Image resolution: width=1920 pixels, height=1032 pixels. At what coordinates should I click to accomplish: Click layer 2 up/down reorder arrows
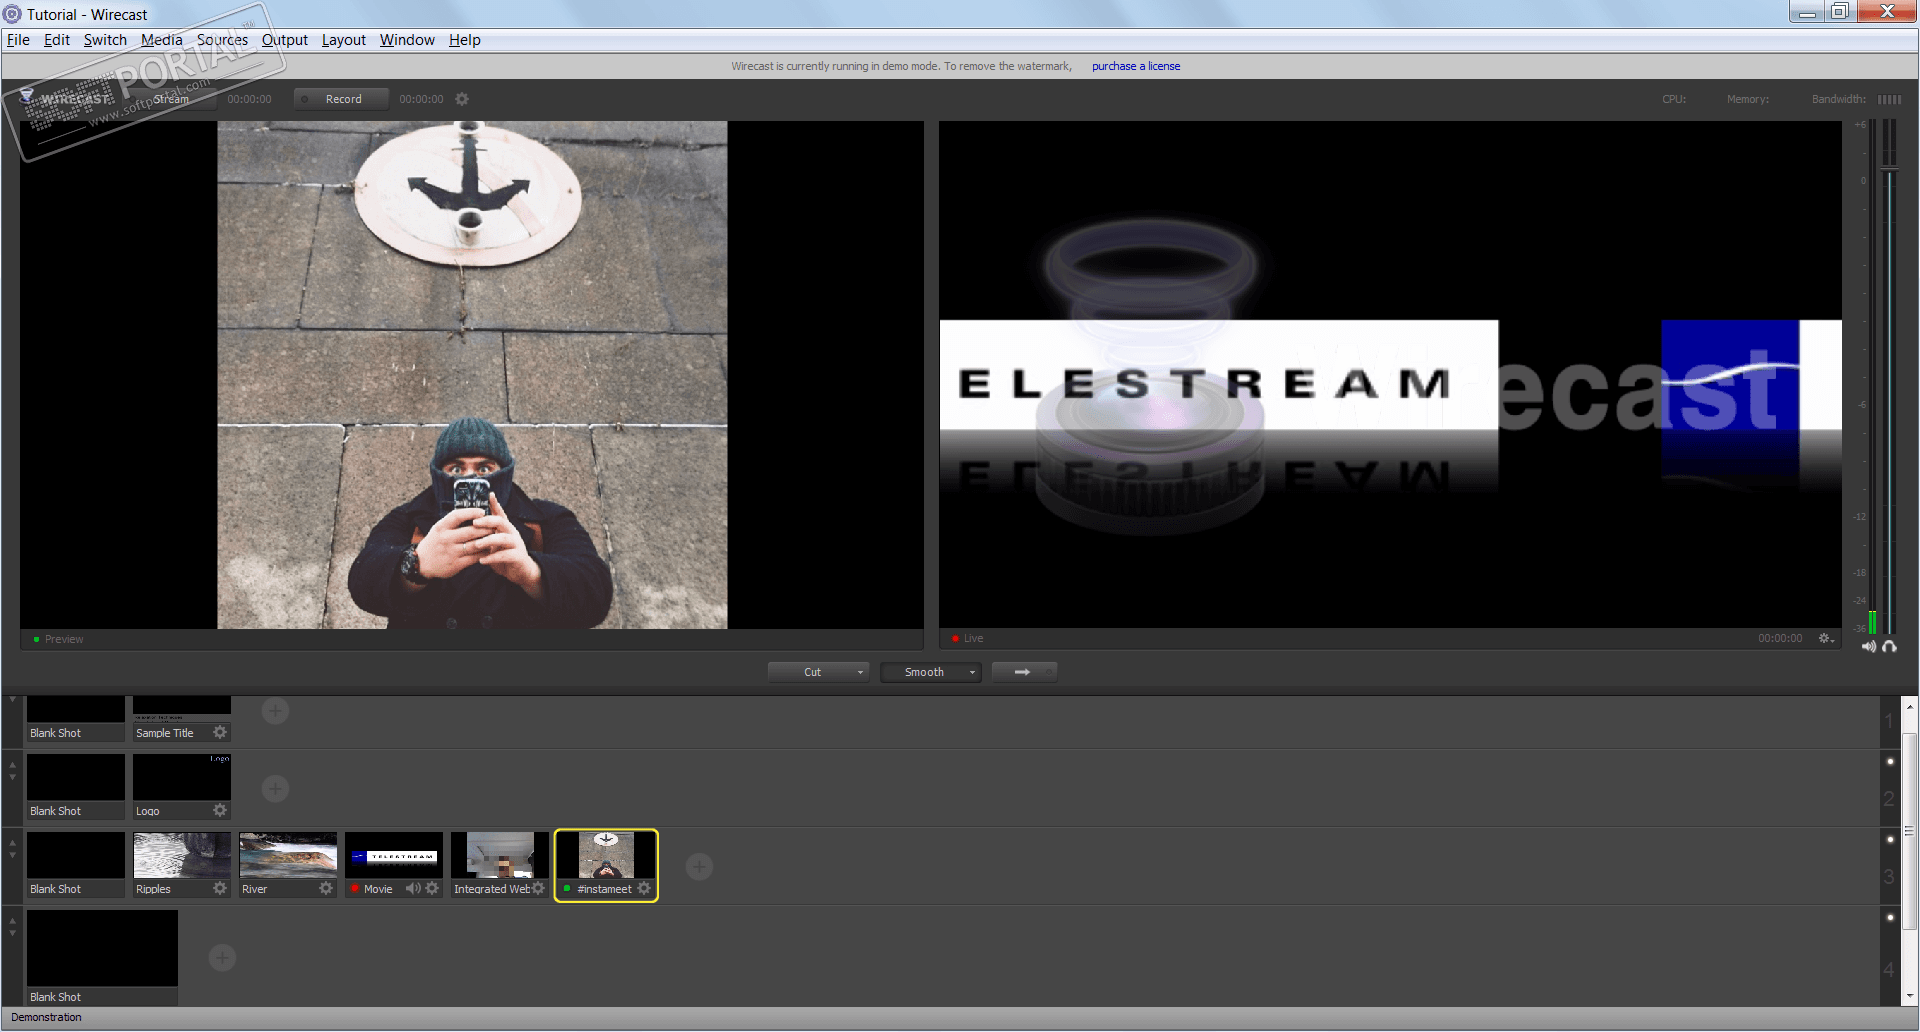pyautogui.click(x=13, y=771)
